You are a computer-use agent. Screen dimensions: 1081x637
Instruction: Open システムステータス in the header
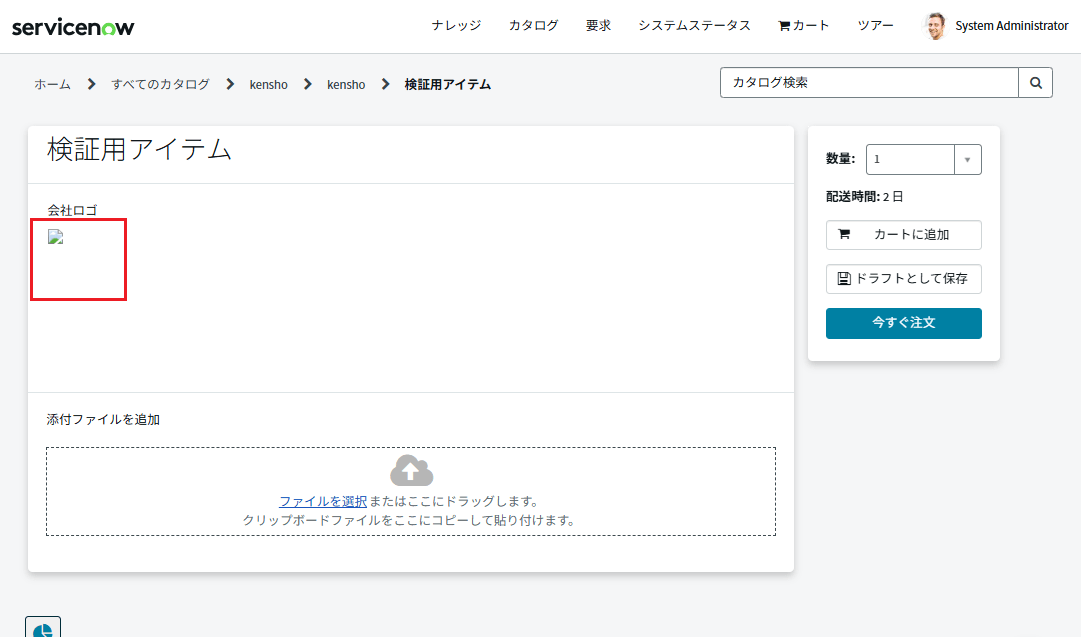click(694, 26)
